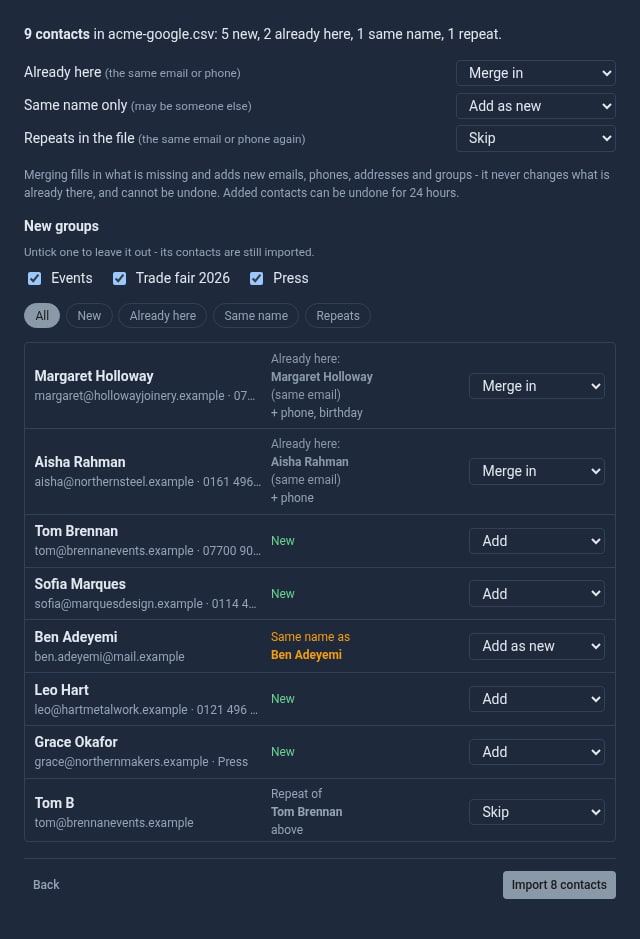Open the Already here action dropdown

pyautogui.click(x=535, y=73)
